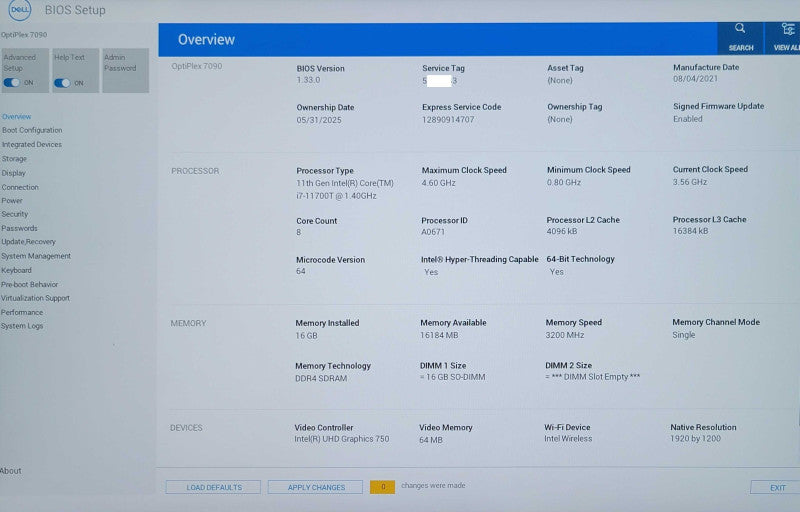
Task: Click the Express Service Code 12890914707
Action: pos(448,120)
